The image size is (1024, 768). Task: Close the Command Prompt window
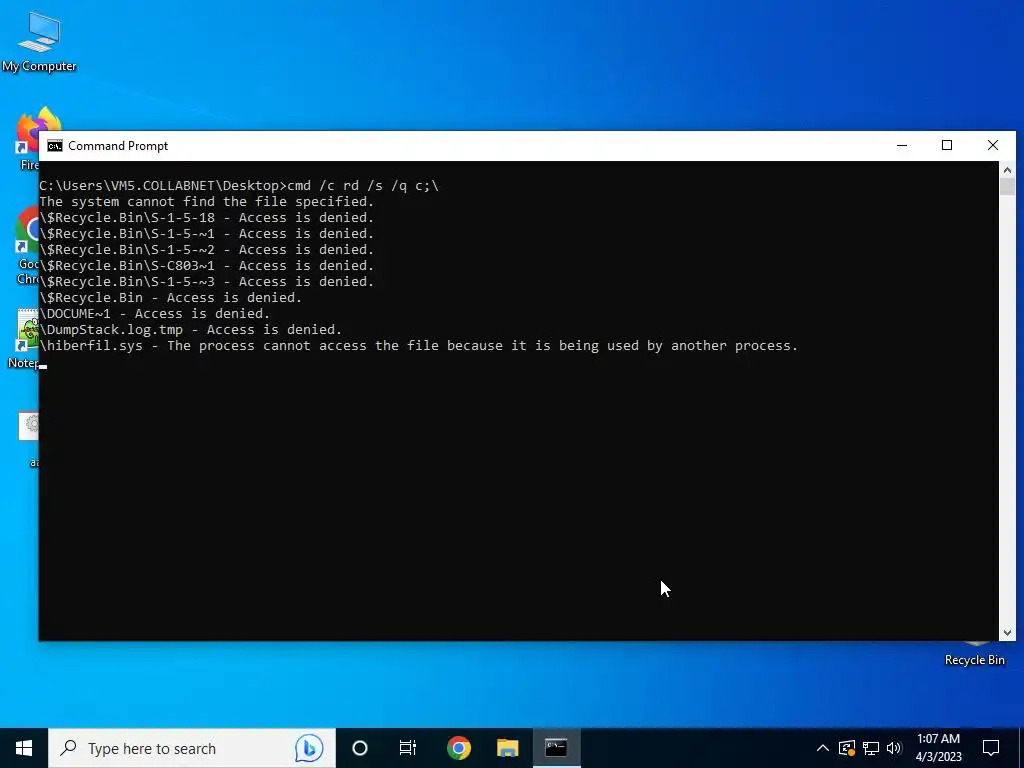993,146
